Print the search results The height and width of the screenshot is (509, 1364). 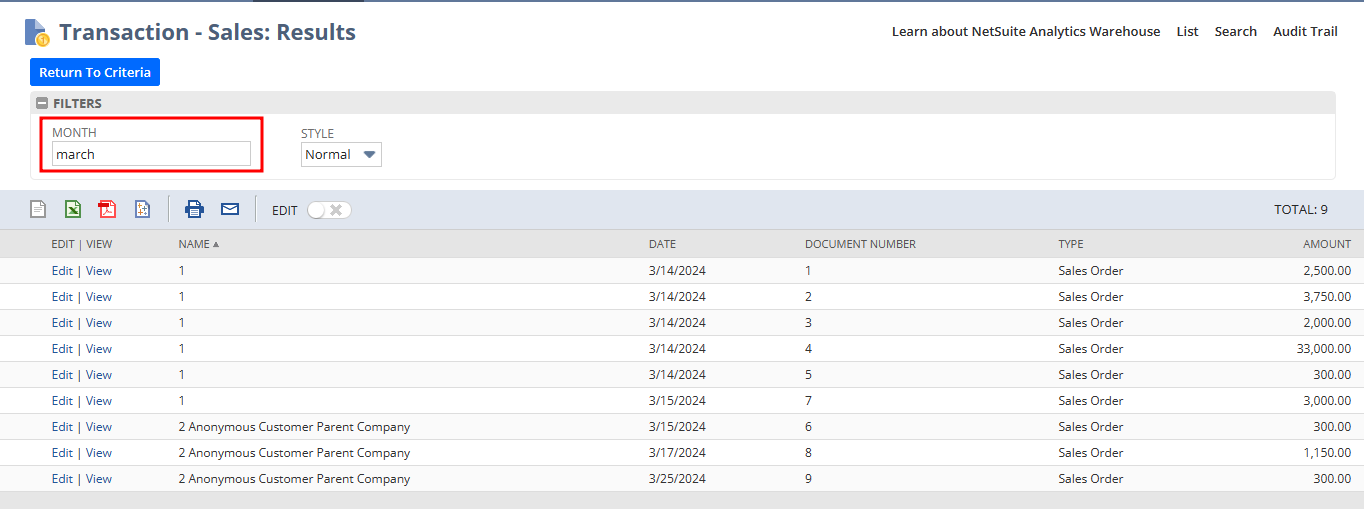point(194,209)
